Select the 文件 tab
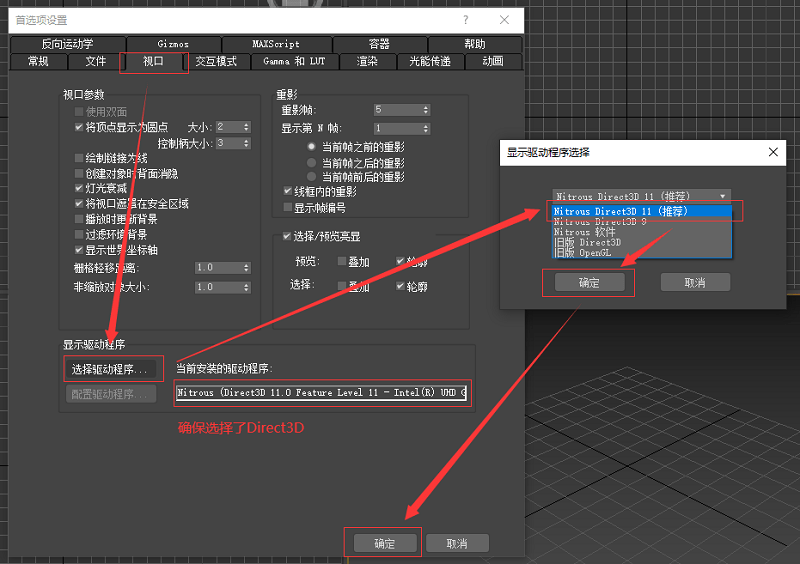Screen dimensions: 800x564 coord(95,61)
